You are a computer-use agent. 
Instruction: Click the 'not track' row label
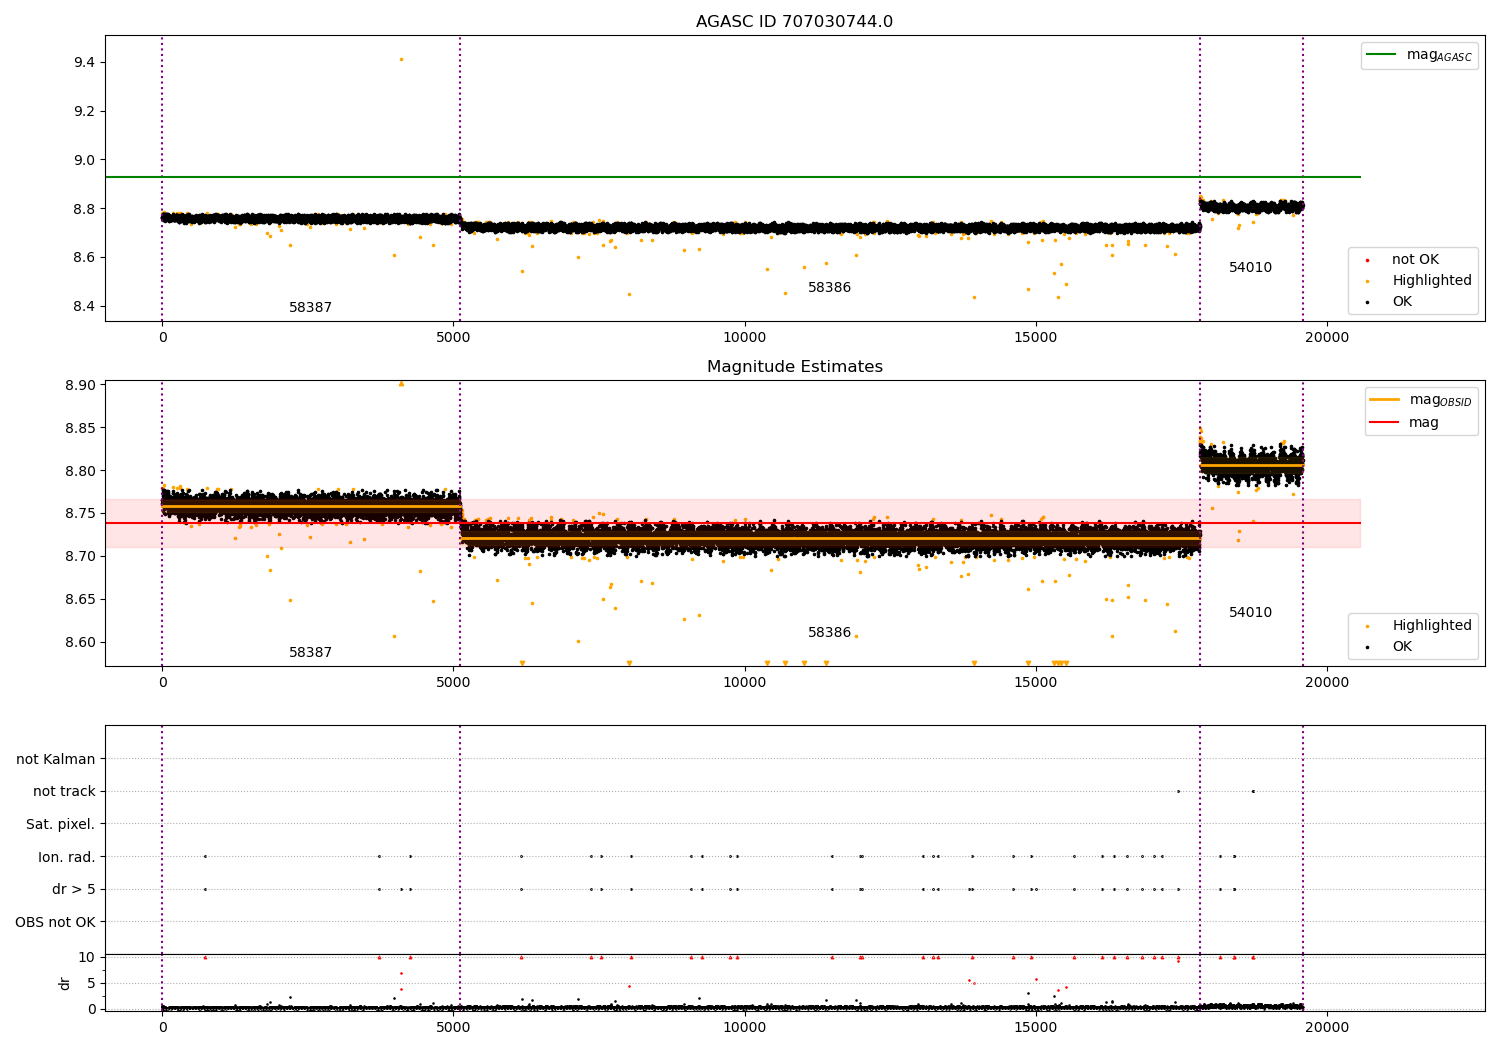[64, 792]
